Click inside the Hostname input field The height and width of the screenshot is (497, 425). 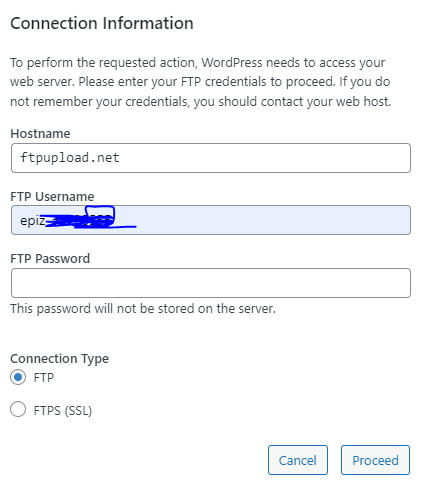(211, 158)
